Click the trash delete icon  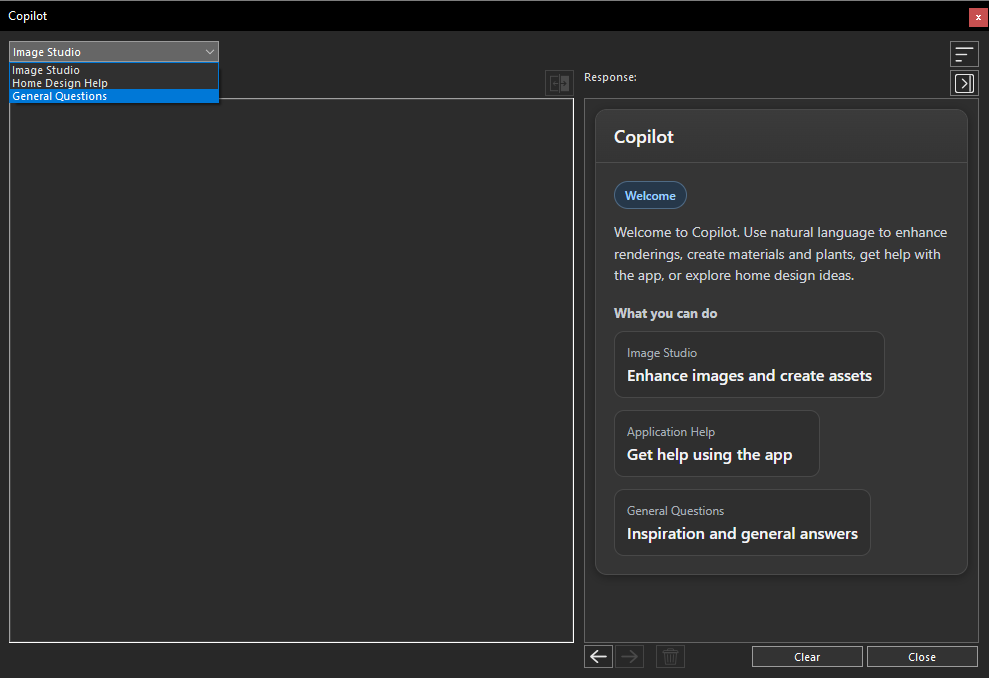(670, 657)
